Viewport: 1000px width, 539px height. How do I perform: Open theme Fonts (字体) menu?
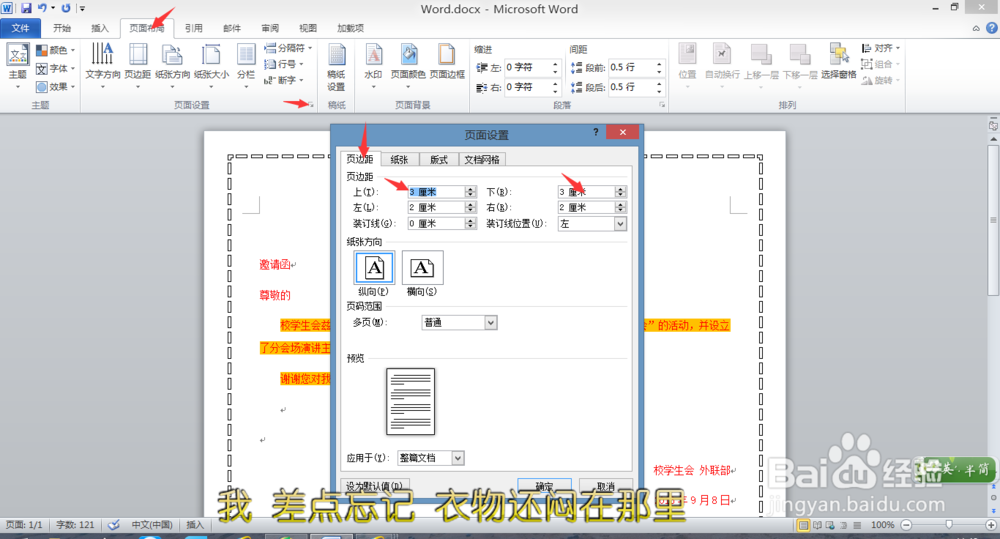[56, 68]
